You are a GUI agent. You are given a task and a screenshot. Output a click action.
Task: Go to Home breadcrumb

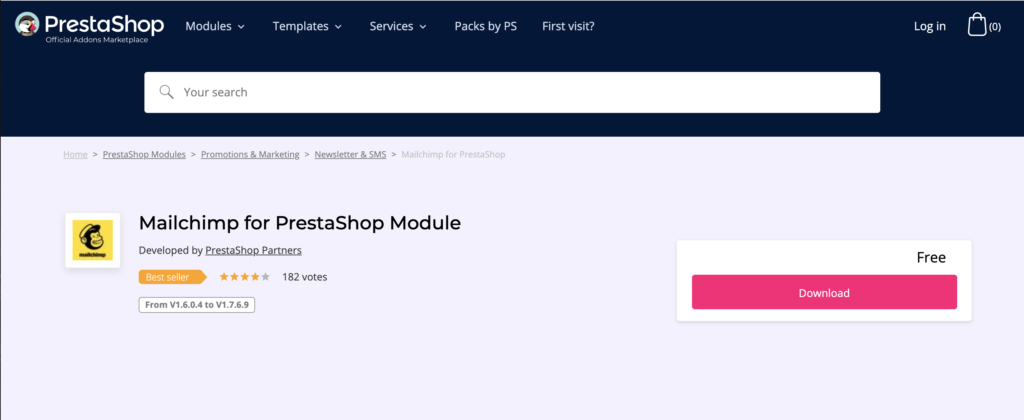[x=75, y=155]
